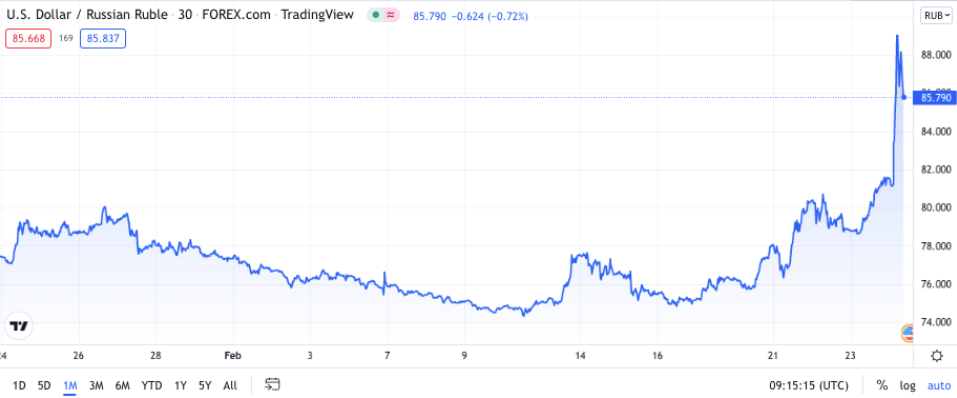
Task: Click the 74.000 price axis label
Action: coord(937,322)
